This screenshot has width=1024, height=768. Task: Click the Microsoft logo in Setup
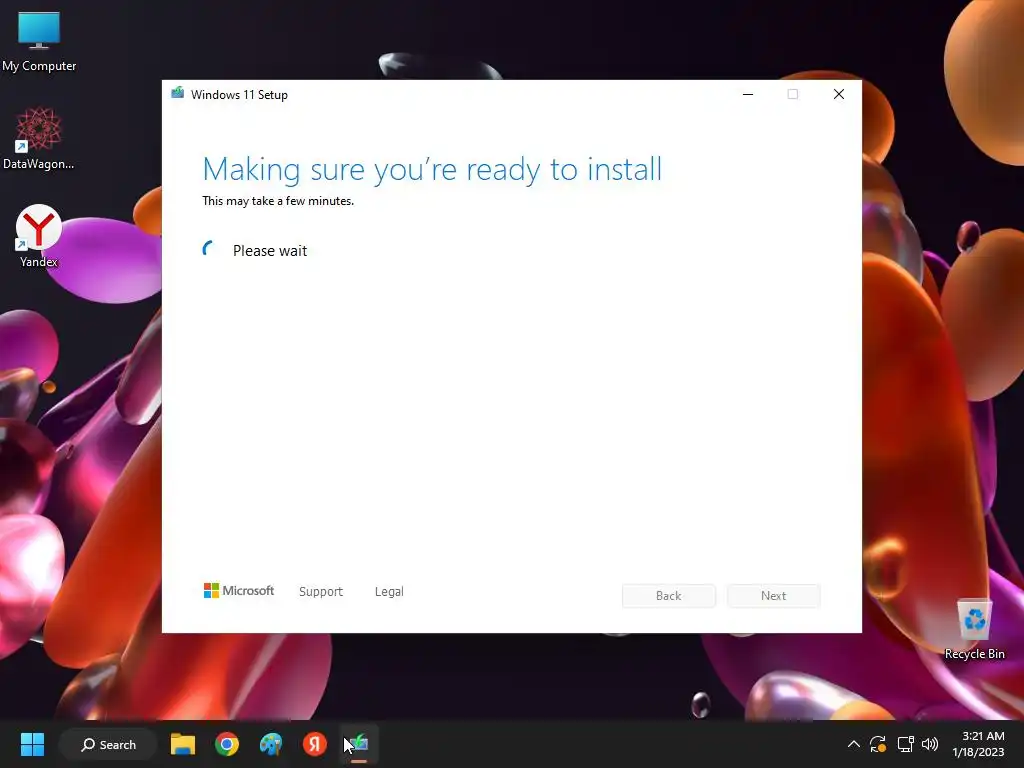point(239,591)
